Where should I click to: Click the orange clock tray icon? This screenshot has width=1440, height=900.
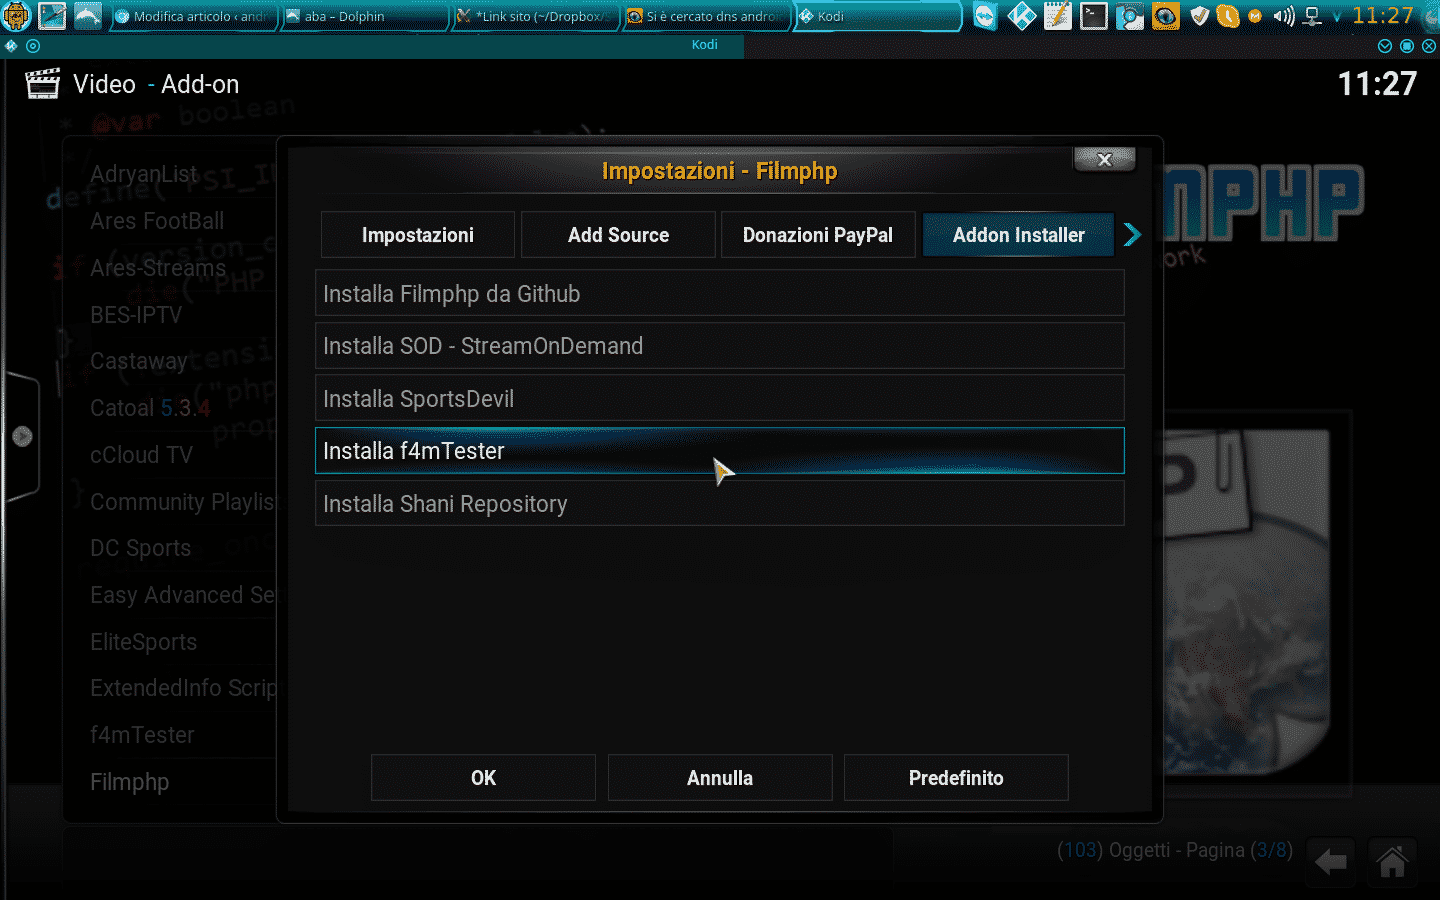[x=1228, y=16]
